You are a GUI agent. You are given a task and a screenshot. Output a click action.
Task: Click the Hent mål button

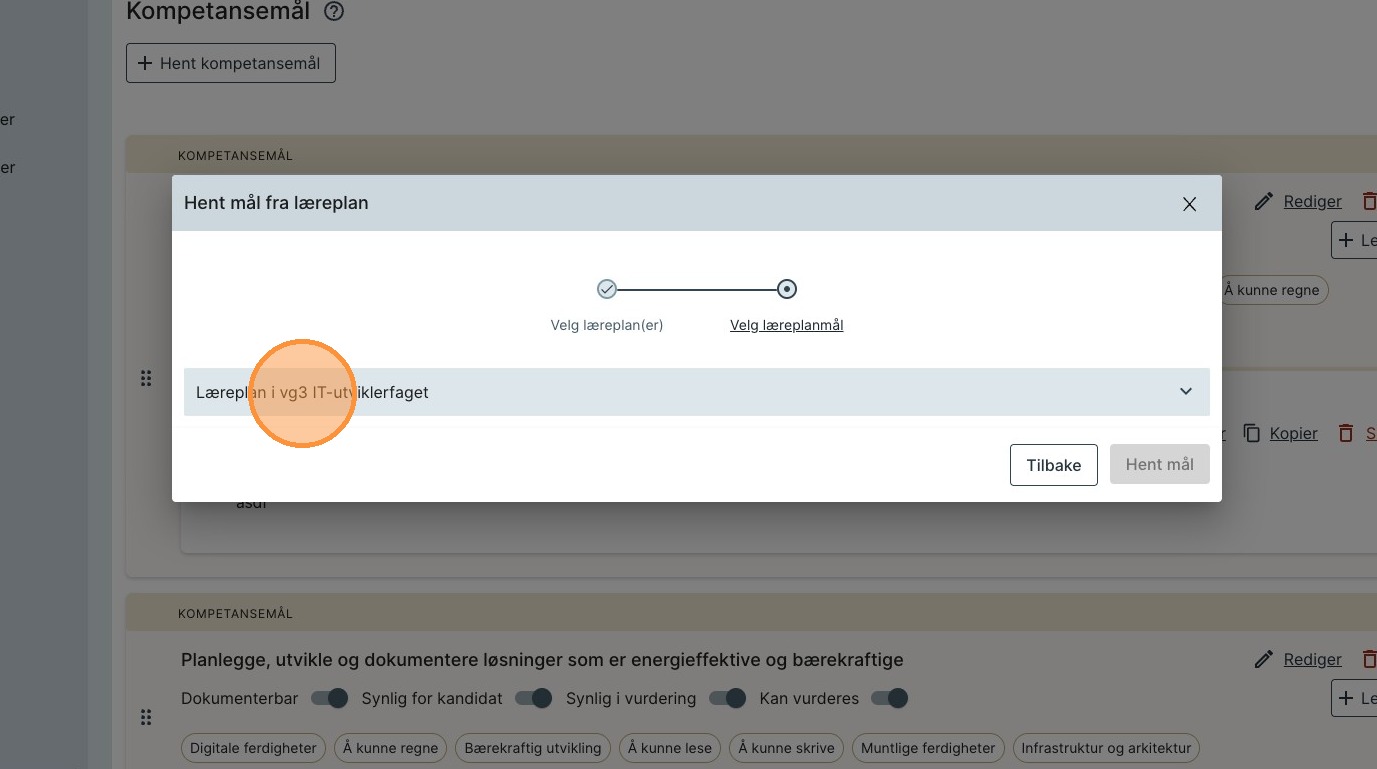(x=1159, y=465)
